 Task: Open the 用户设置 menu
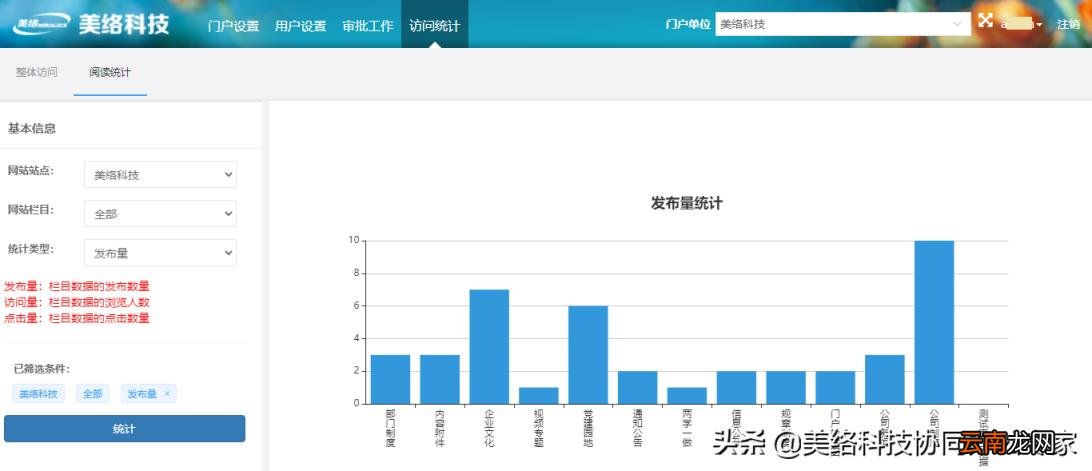pos(300,26)
